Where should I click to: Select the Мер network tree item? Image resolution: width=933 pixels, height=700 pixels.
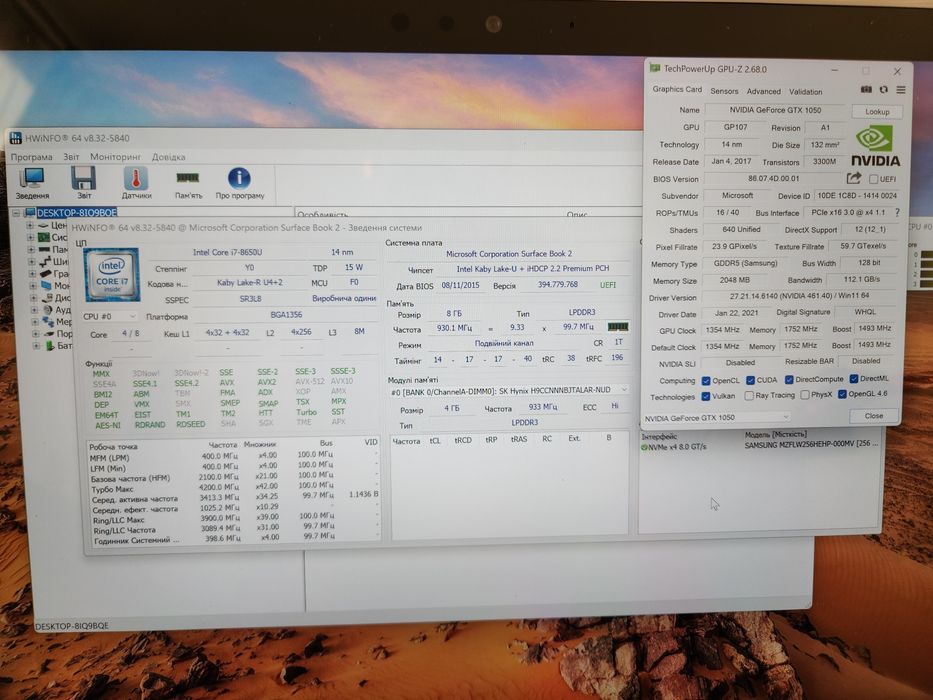tap(57, 322)
